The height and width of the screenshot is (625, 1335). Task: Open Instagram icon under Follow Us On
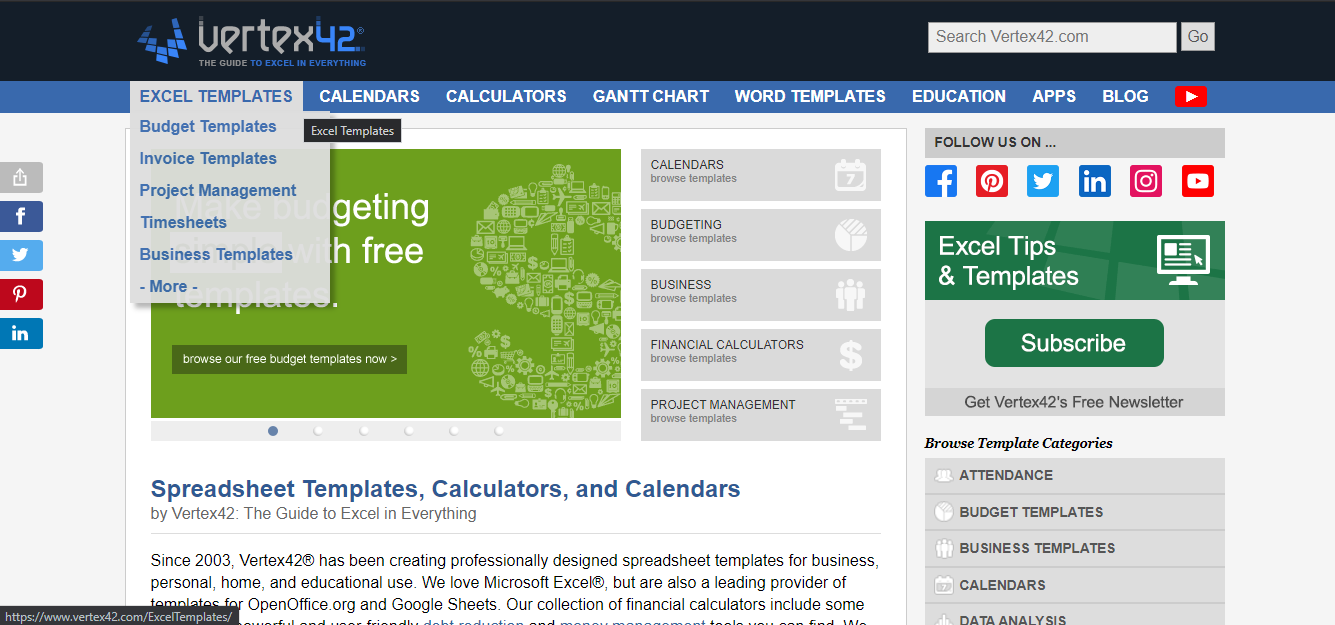coord(1146,181)
